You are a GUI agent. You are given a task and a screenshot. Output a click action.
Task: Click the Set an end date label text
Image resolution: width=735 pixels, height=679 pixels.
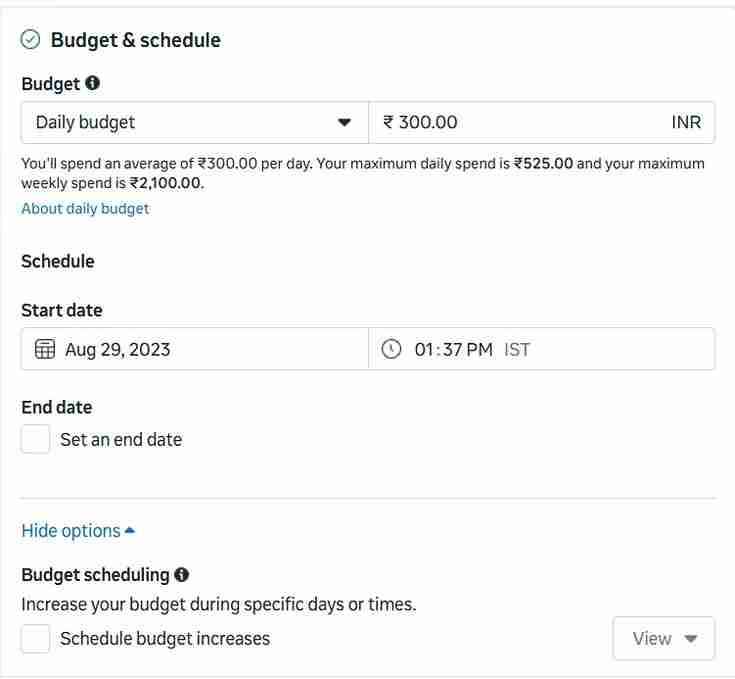click(121, 439)
